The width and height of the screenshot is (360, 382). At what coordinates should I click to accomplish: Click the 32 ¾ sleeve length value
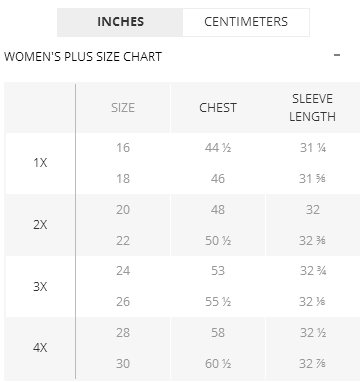313,271
